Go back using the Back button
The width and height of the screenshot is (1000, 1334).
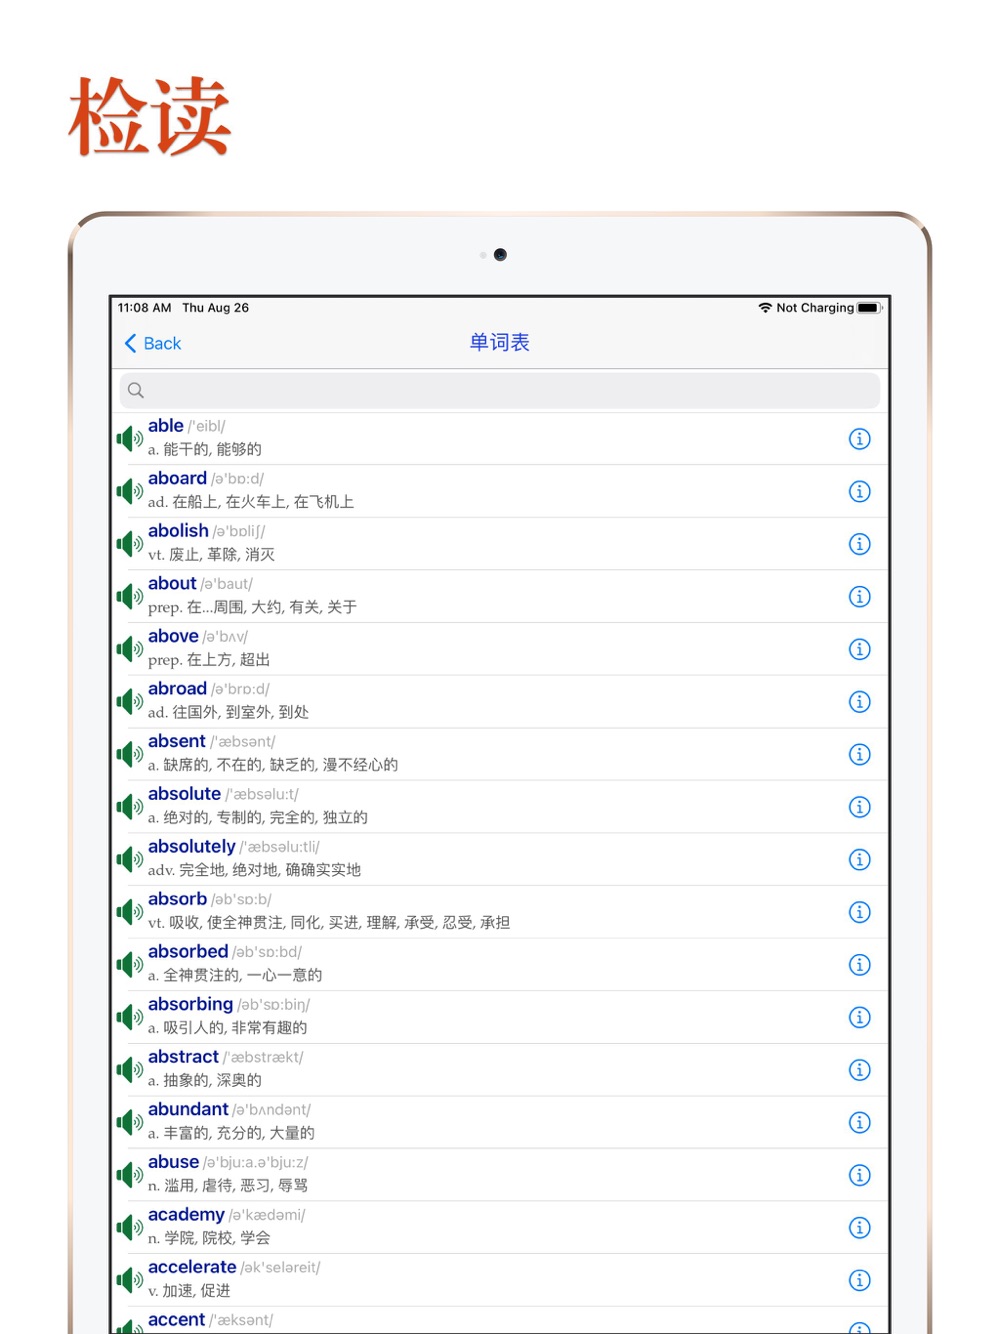tap(152, 343)
